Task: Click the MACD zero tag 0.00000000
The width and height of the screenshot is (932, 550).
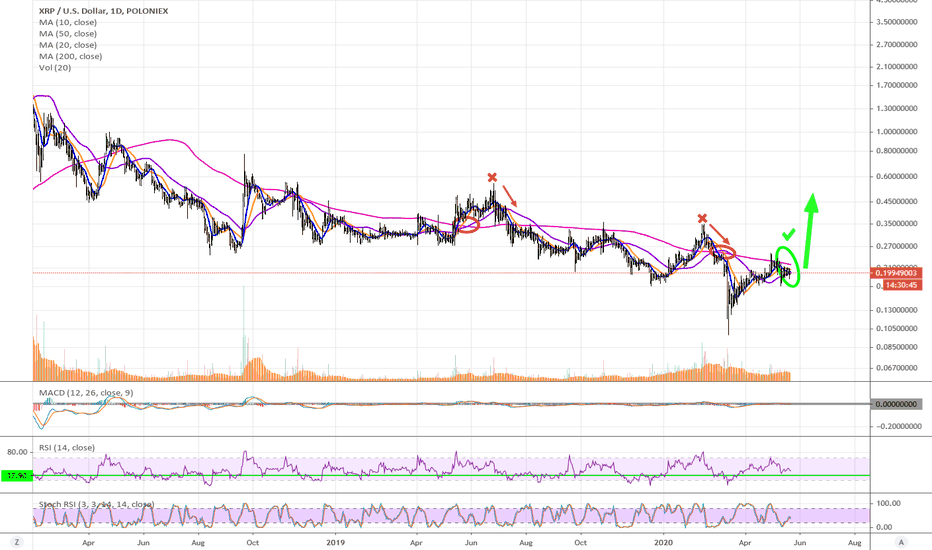Action: pyautogui.click(x=896, y=404)
